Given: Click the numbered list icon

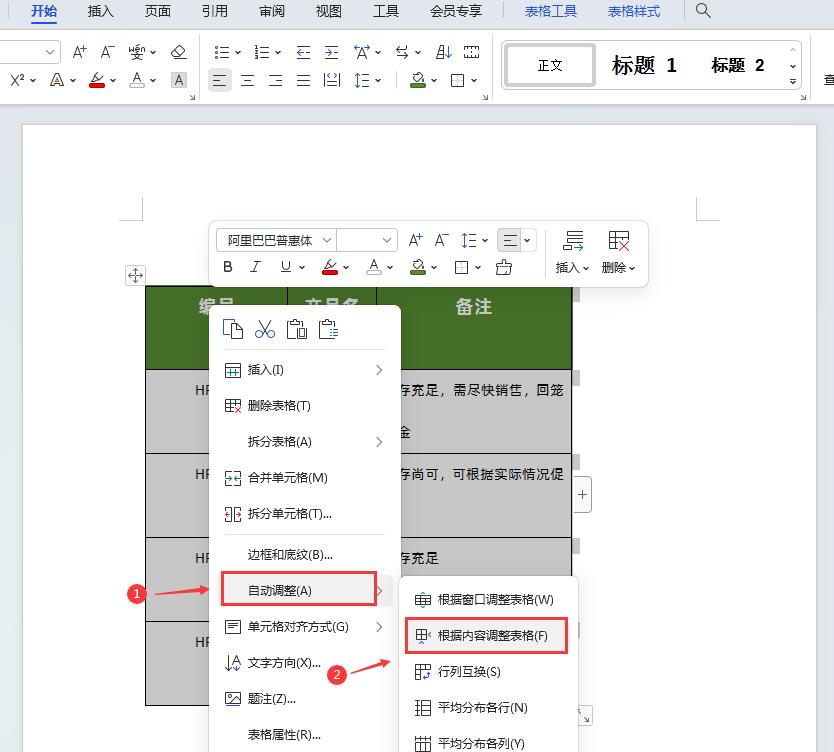Looking at the screenshot, I should coord(262,52).
